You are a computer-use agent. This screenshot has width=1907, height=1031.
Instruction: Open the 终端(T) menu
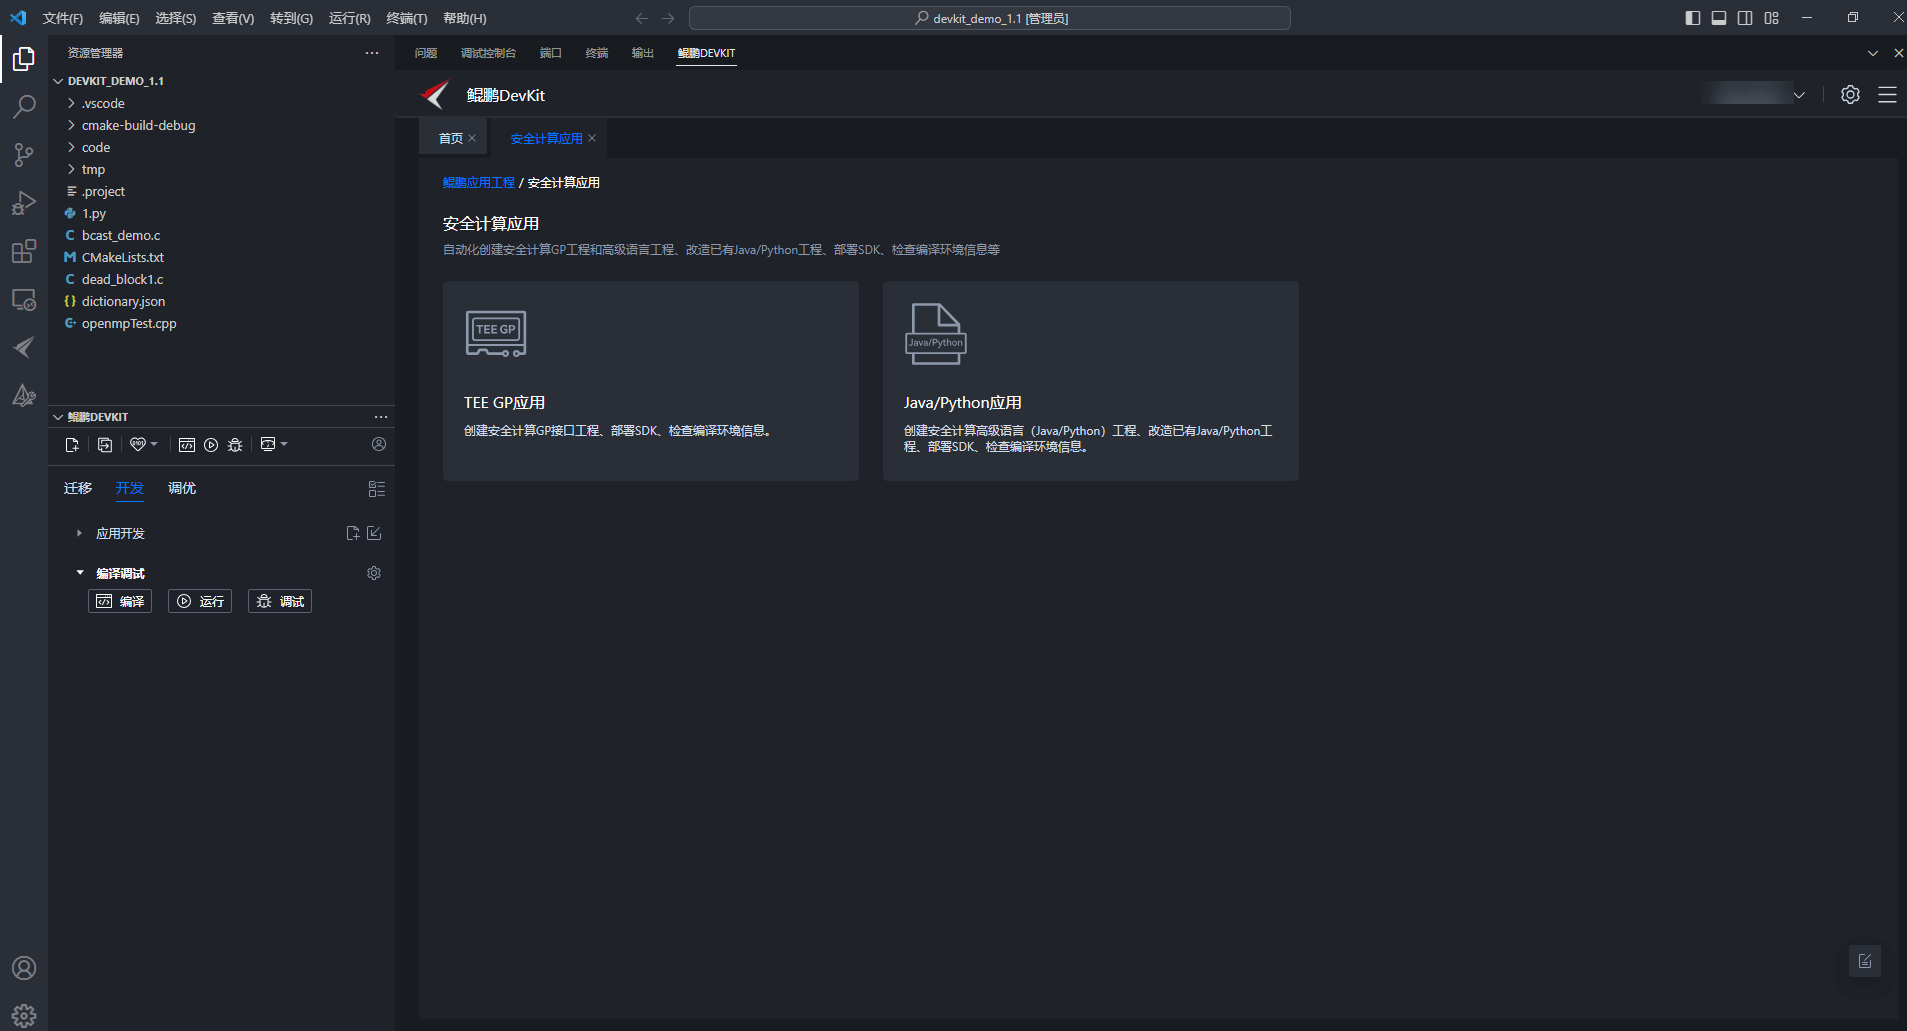[x=407, y=18]
